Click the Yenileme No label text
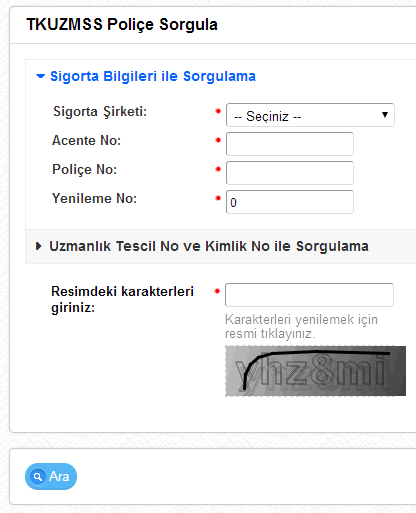 click(x=94, y=198)
